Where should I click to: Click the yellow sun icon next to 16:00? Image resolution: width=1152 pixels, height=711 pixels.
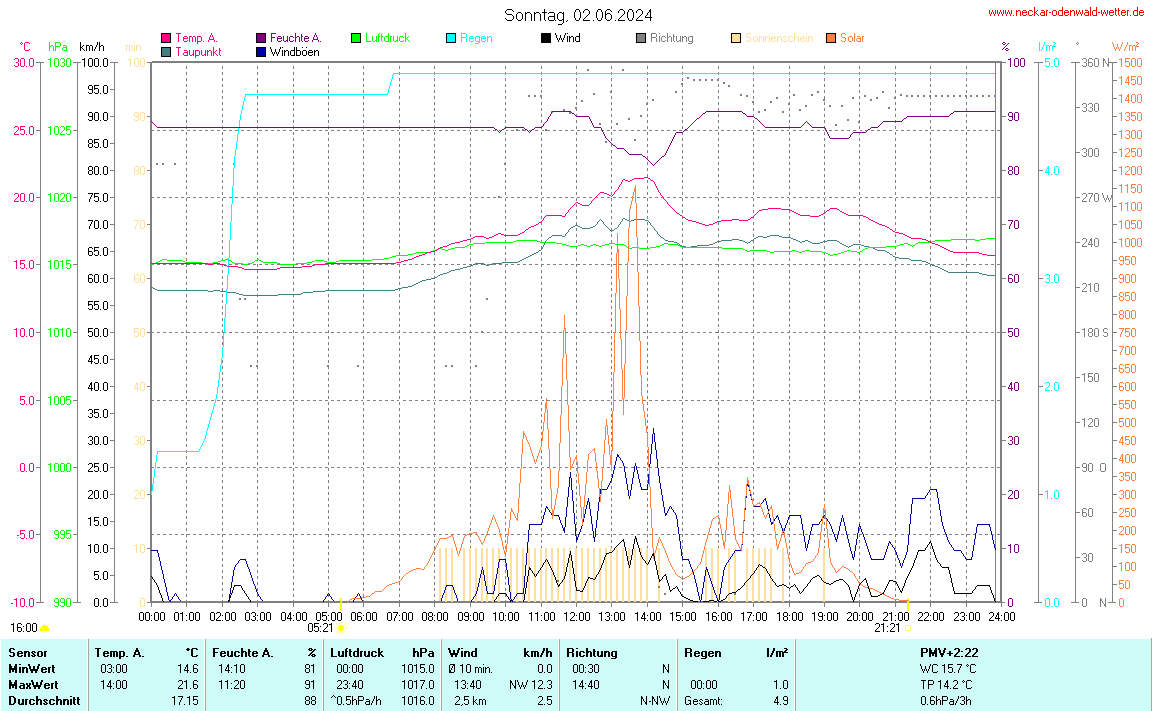(x=44, y=628)
